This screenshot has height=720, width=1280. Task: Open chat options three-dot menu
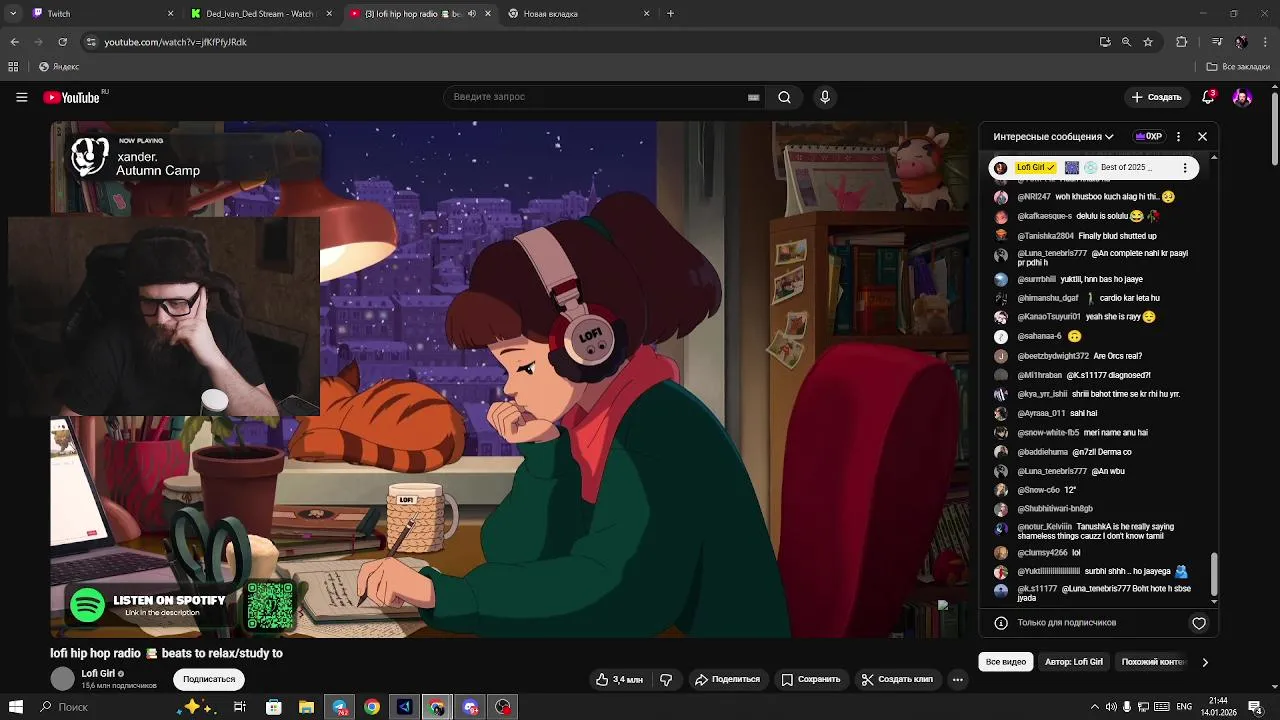click(x=1178, y=136)
